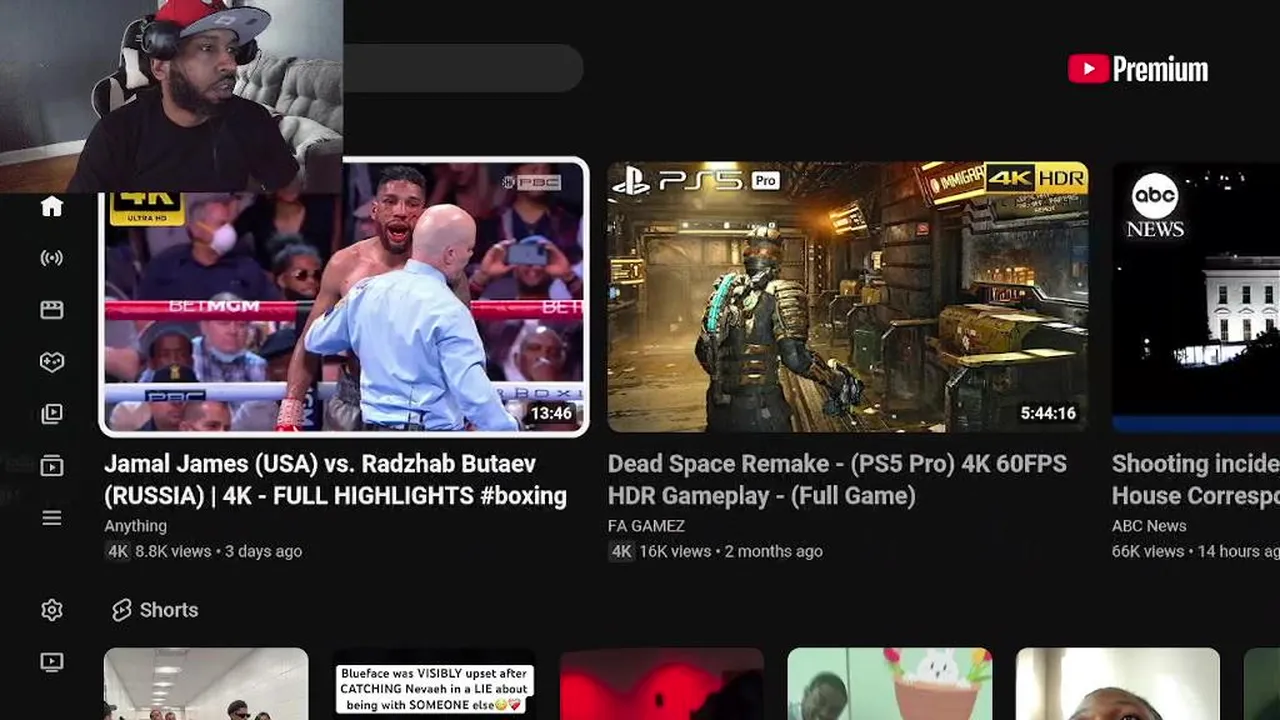Image resolution: width=1280 pixels, height=720 pixels.
Task: Click the 4K badge under Dead Space video
Action: point(621,551)
